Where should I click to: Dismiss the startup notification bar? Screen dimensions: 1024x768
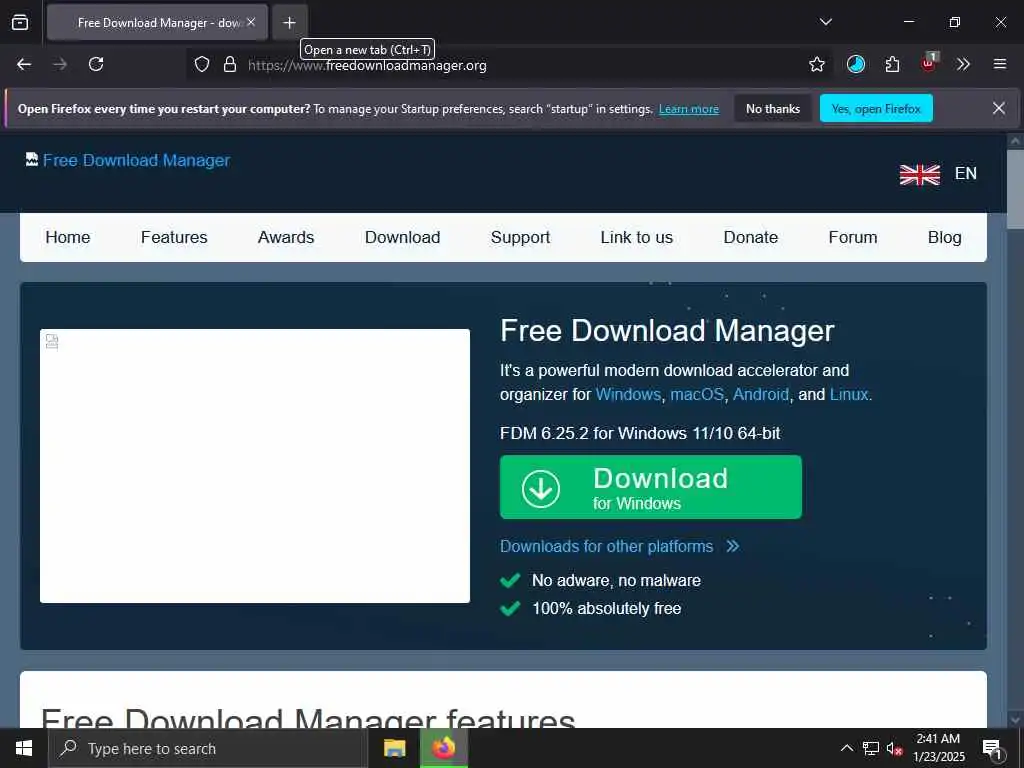coord(999,108)
